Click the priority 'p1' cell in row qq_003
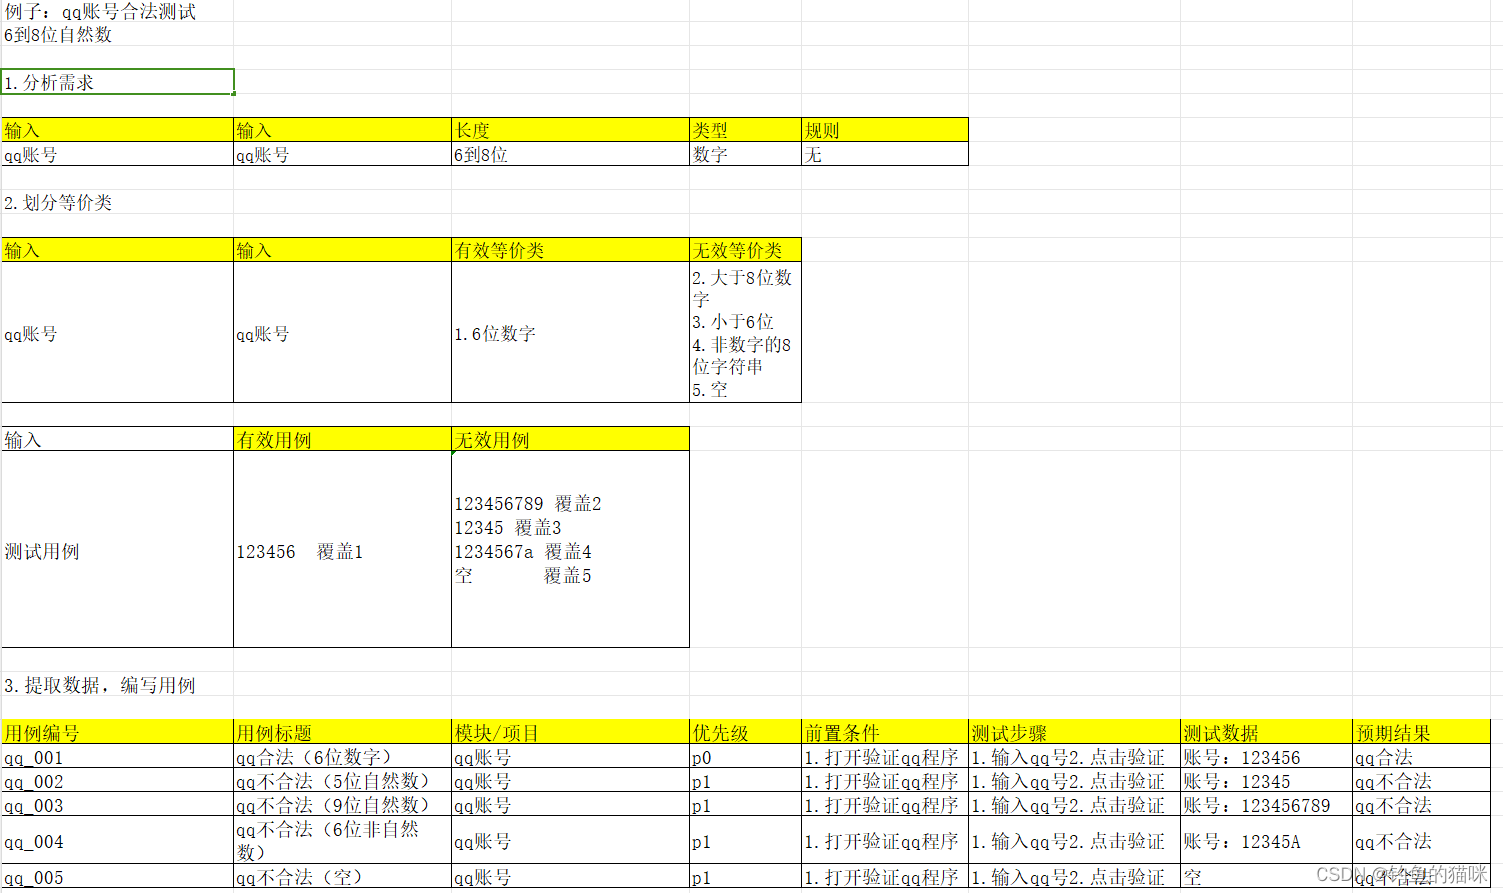 pyautogui.click(x=745, y=805)
